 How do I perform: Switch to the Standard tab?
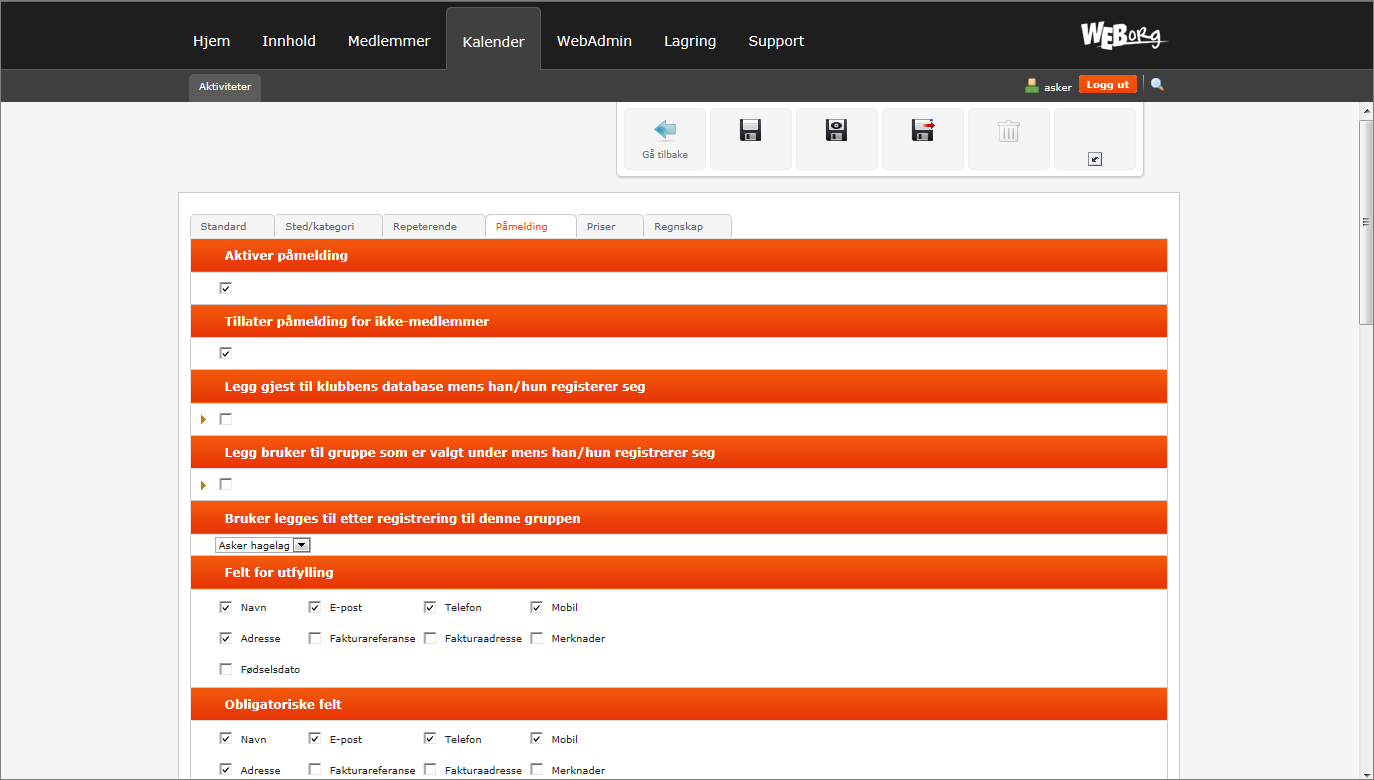[x=232, y=226]
